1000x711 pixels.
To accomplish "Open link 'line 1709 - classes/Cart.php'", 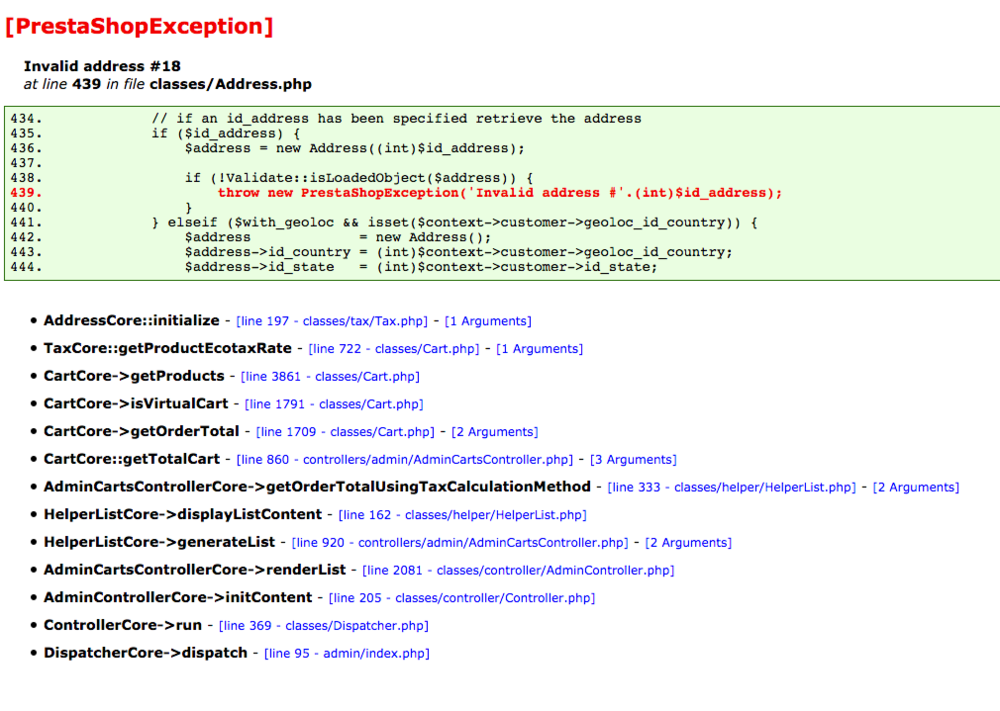I will (x=345, y=432).
